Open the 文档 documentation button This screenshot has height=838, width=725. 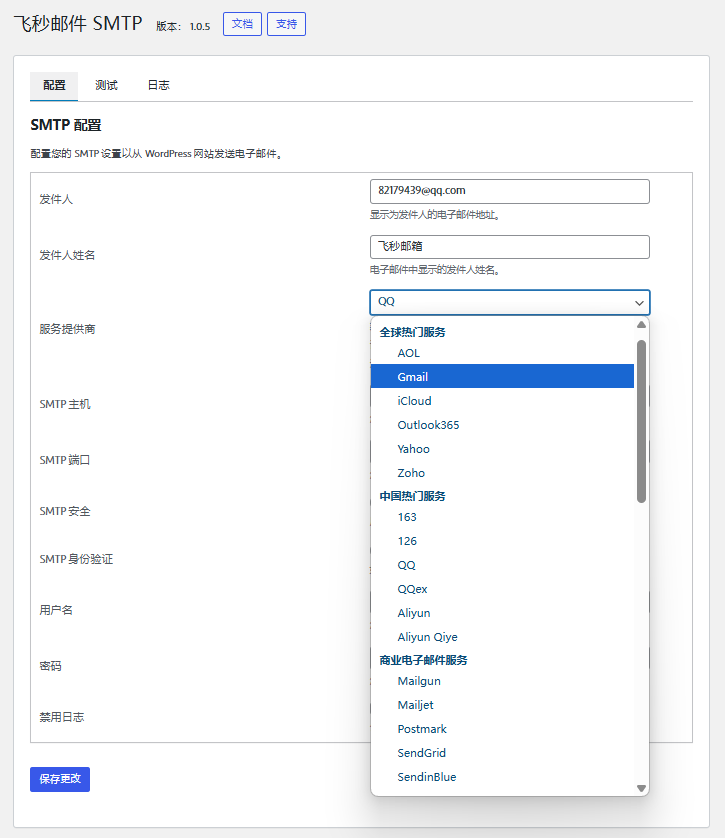coord(242,24)
